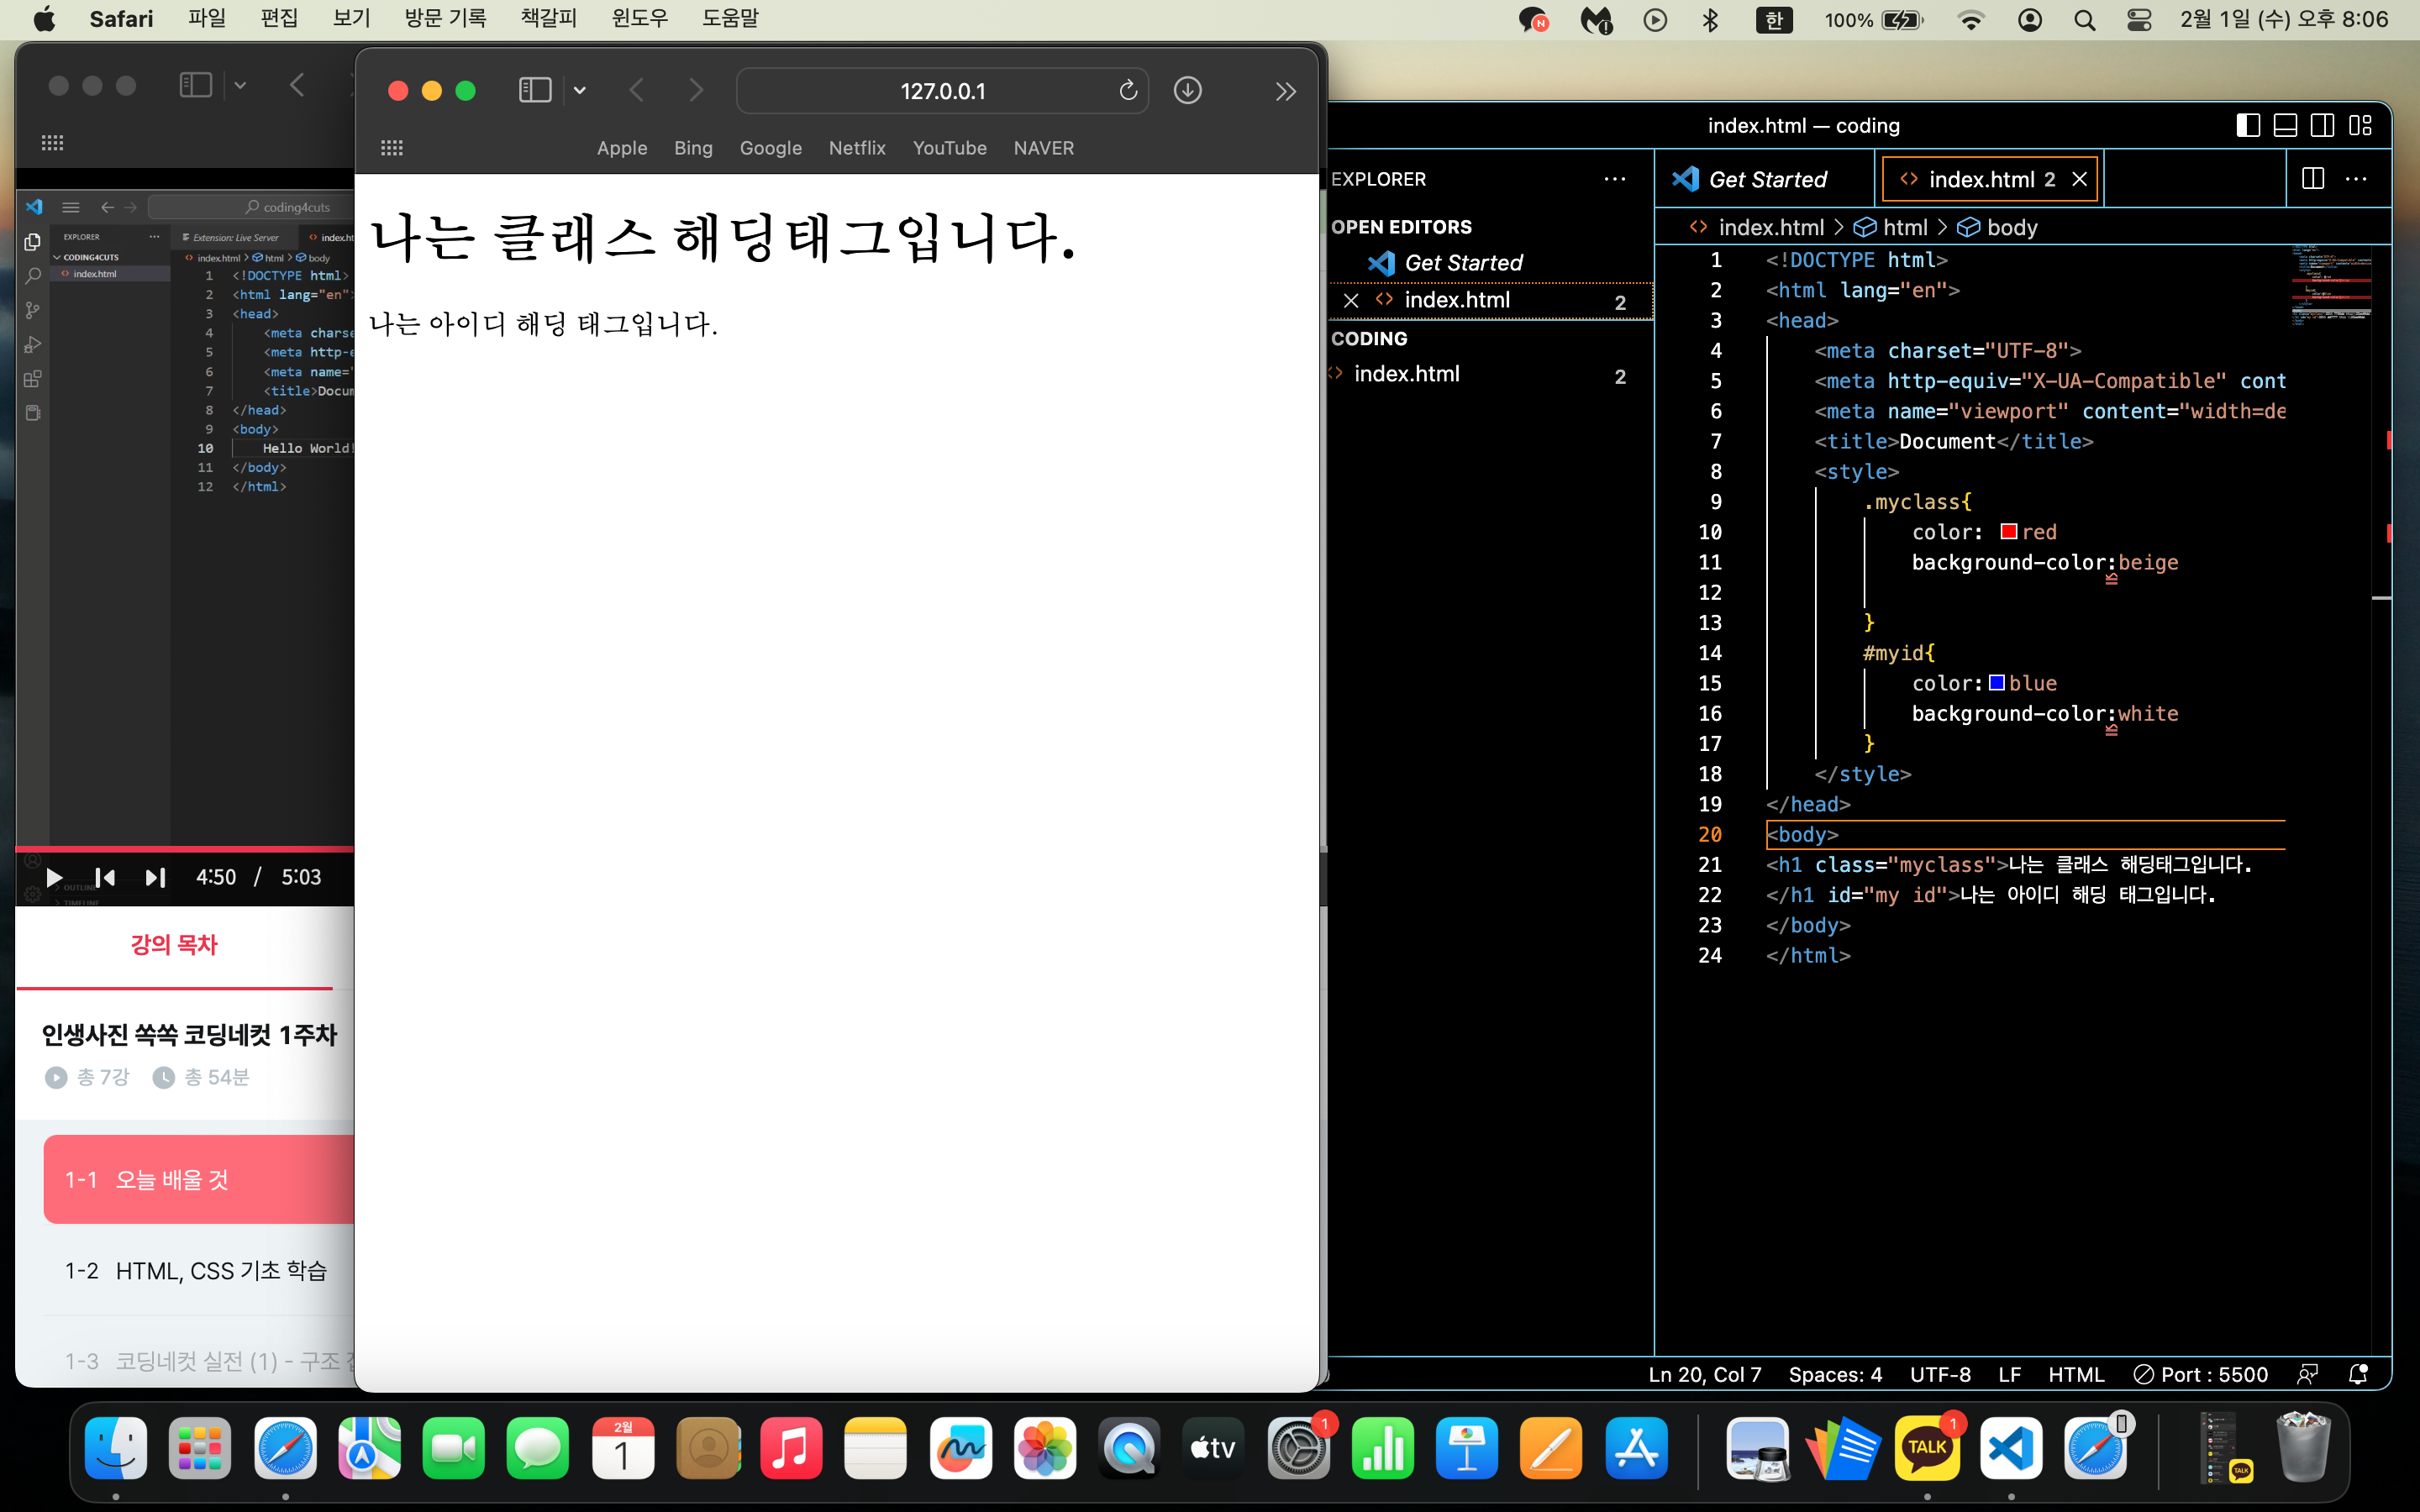
Task: Open 편집 menu in menu bar
Action: (279, 19)
